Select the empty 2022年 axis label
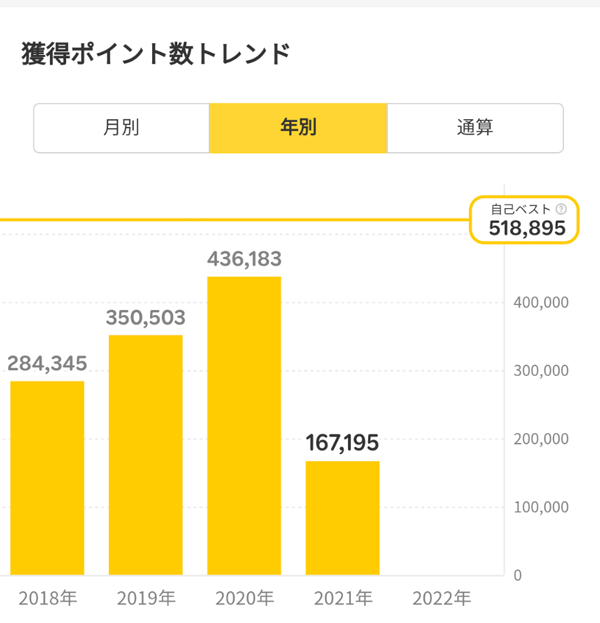The height and width of the screenshot is (623, 600). click(x=441, y=598)
